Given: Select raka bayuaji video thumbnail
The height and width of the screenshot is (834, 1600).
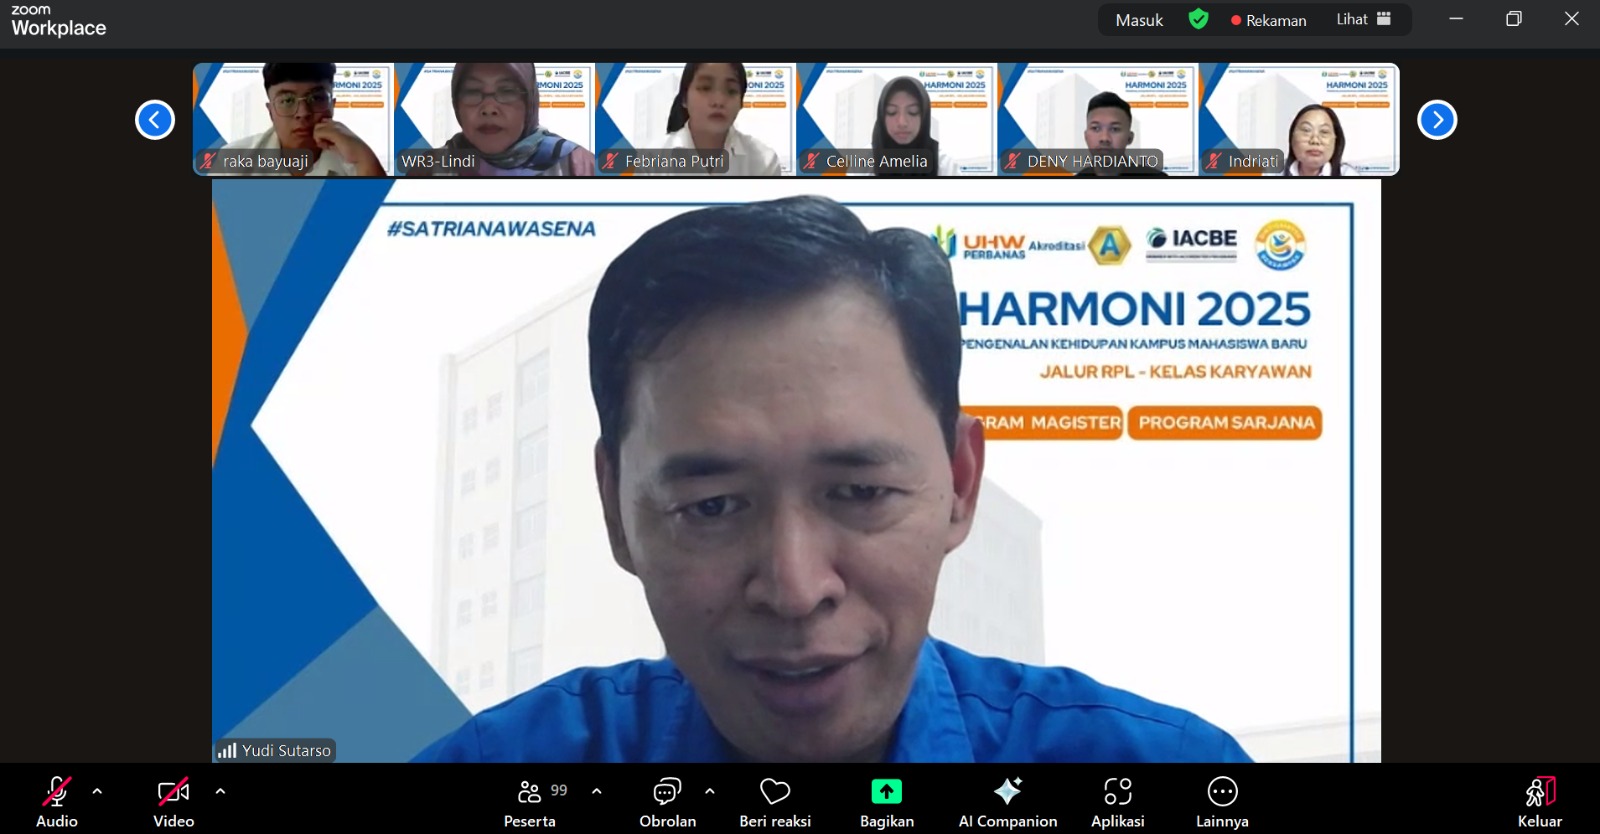Looking at the screenshot, I should tap(293, 119).
